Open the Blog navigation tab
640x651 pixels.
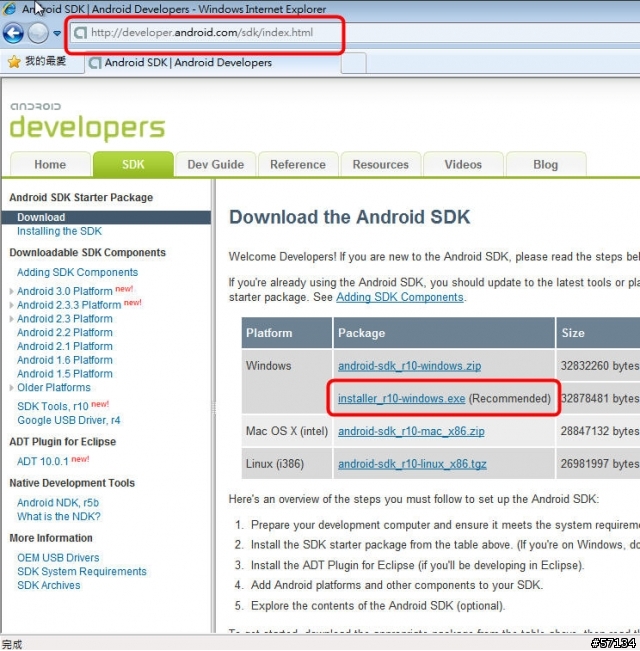pos(546,164)
